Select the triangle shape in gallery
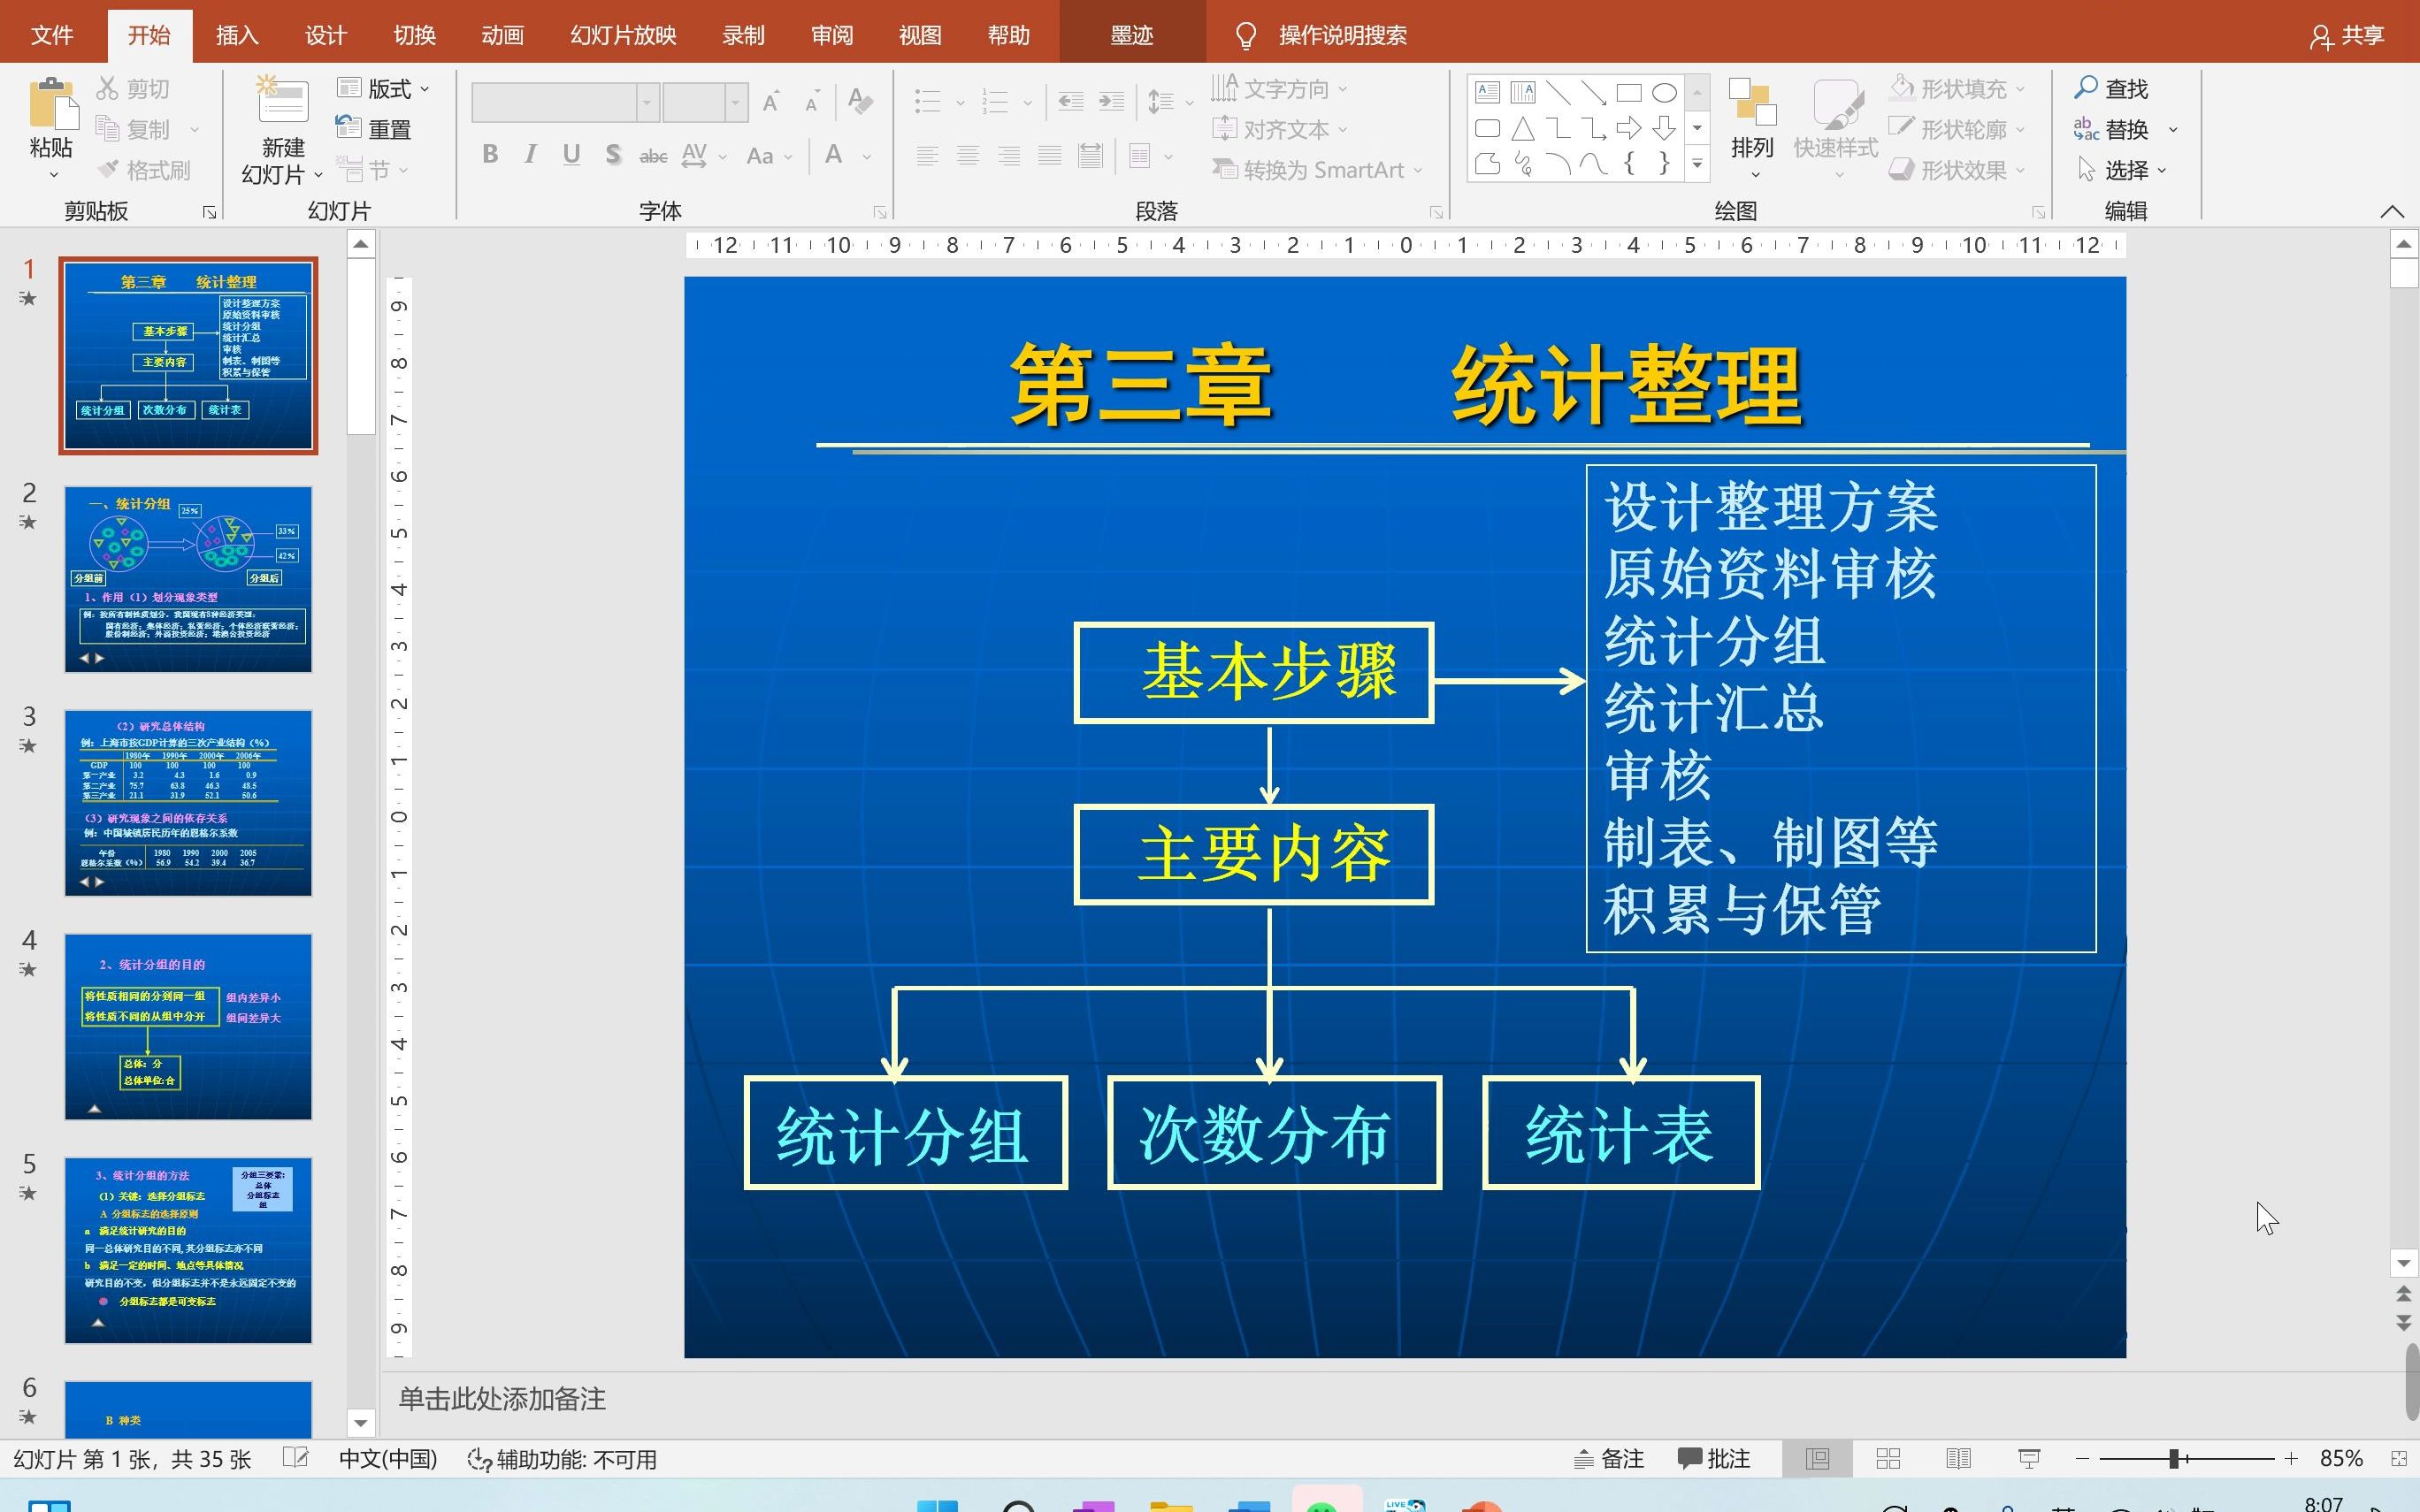 (x=1523, y=128)
